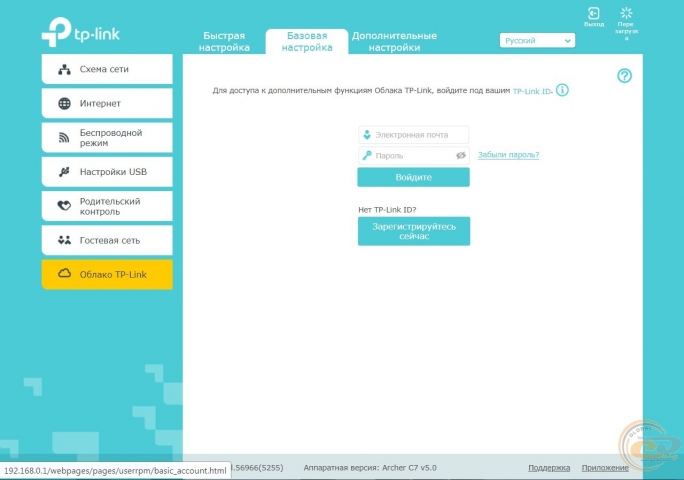Open the Приложение footer link
The height and width of the screenshot is (480, 684).
(605, 468)
